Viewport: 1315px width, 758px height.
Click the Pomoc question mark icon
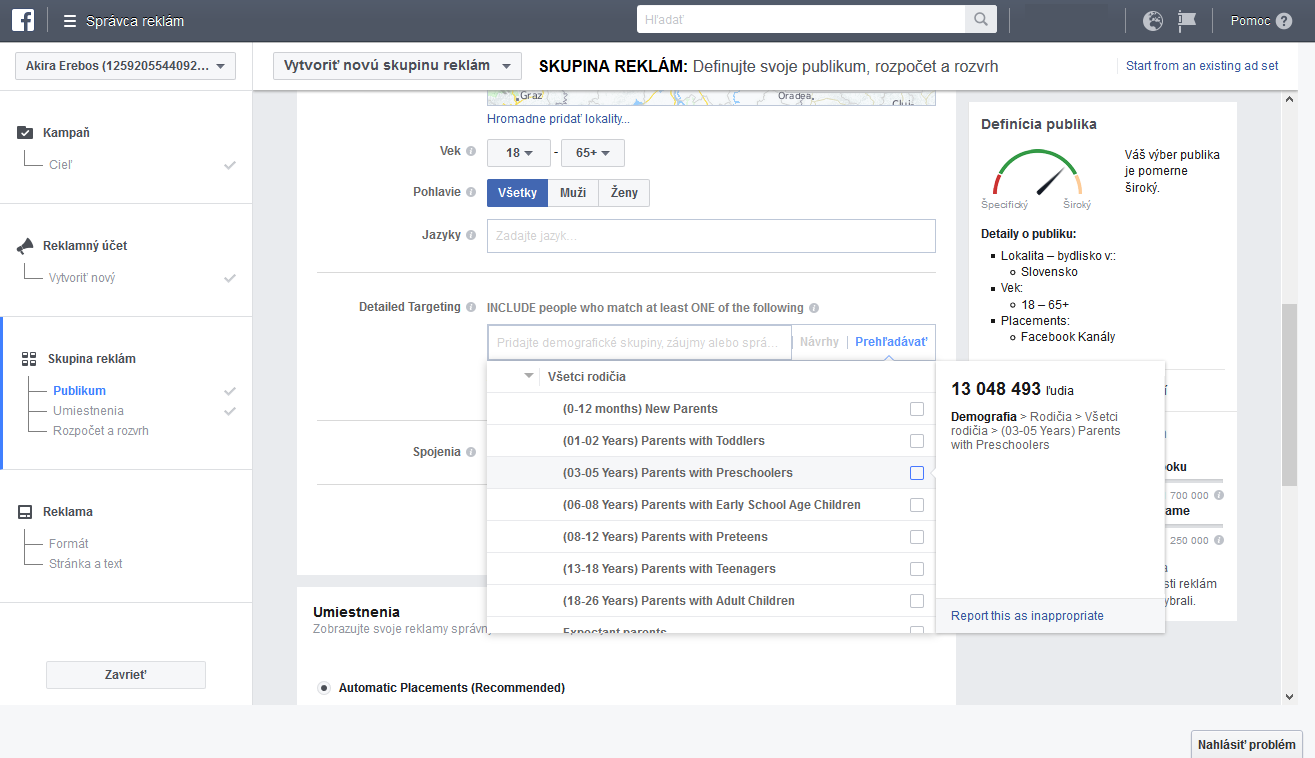pyautogui.click(x=1284, y=21)
